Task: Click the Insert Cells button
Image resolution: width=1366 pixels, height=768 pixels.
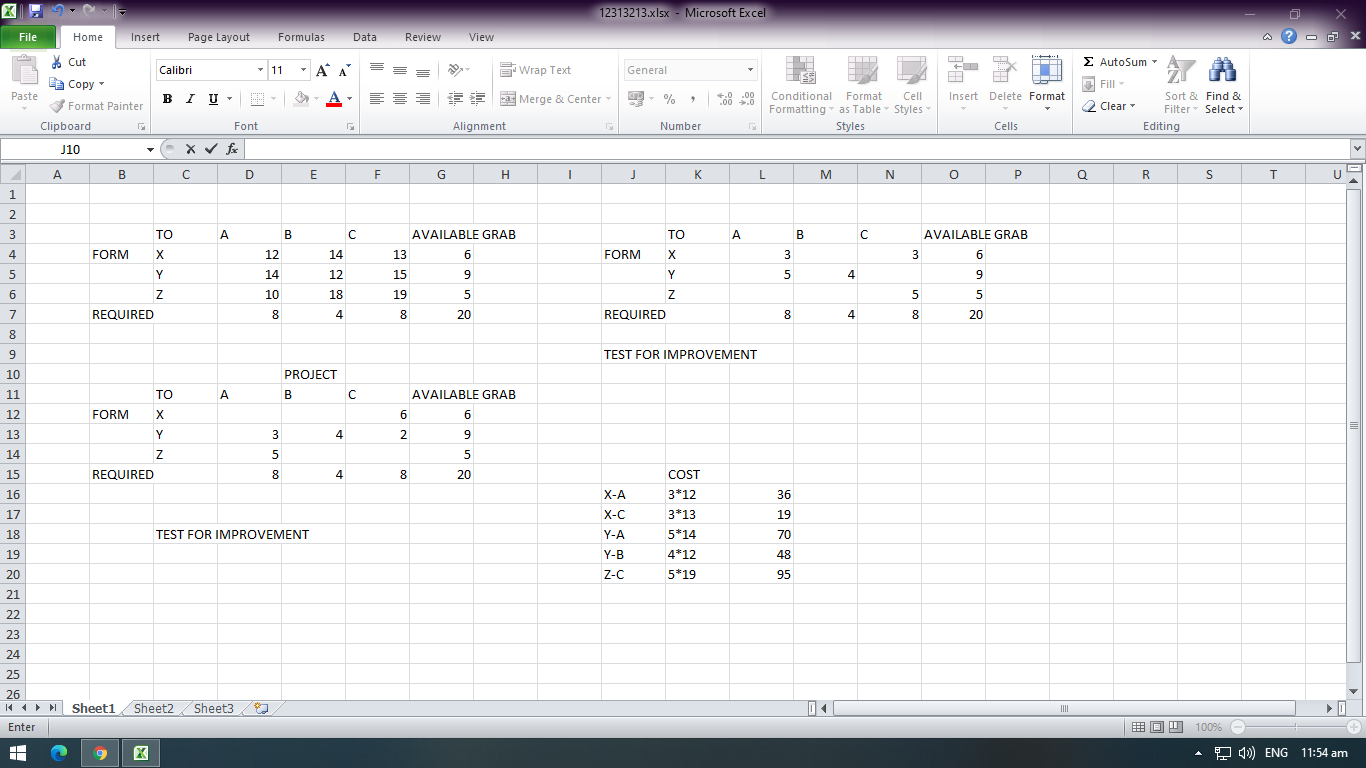Action: coord(961,85)
